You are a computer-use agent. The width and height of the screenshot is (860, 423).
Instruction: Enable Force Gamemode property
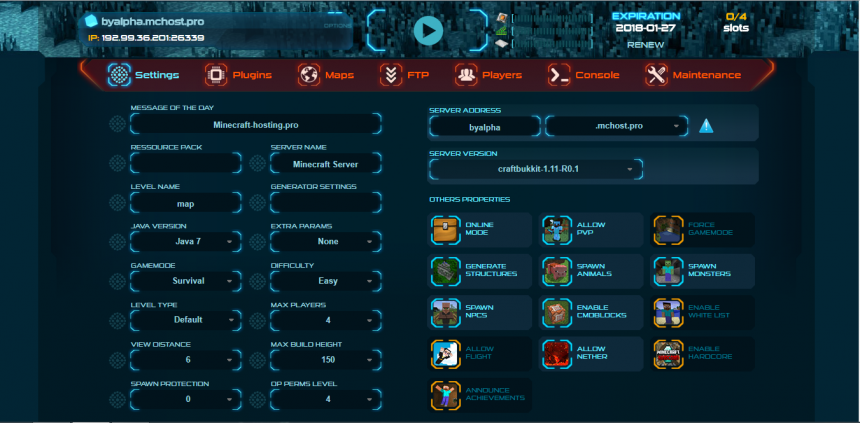pos(703,230)
